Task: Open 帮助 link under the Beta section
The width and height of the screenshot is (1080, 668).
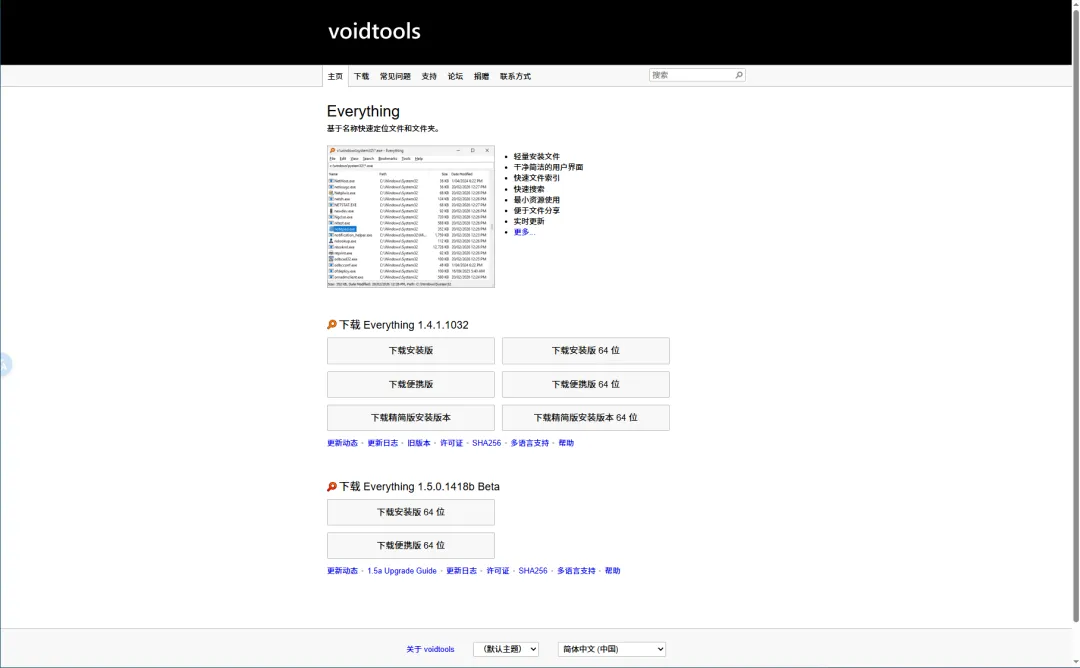Action: click(612, 571)
